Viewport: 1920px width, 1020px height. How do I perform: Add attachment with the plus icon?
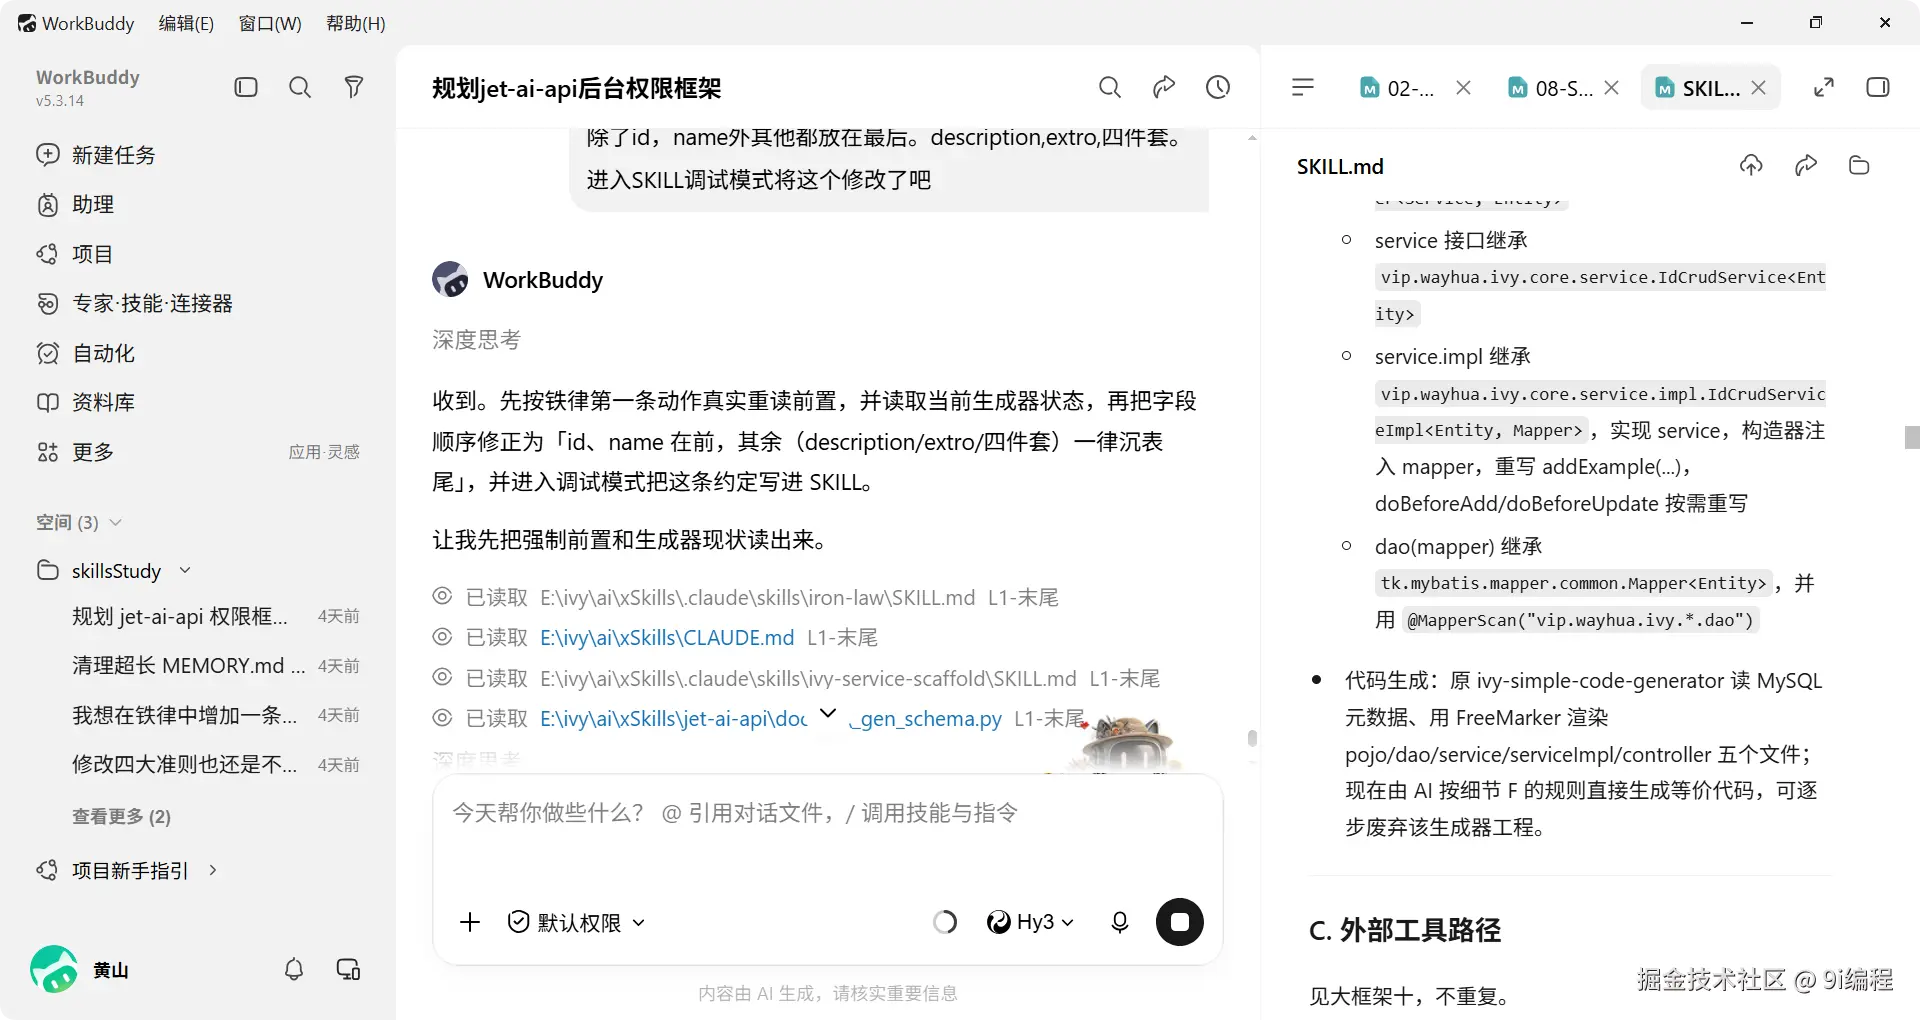click(x=470, y=922)
